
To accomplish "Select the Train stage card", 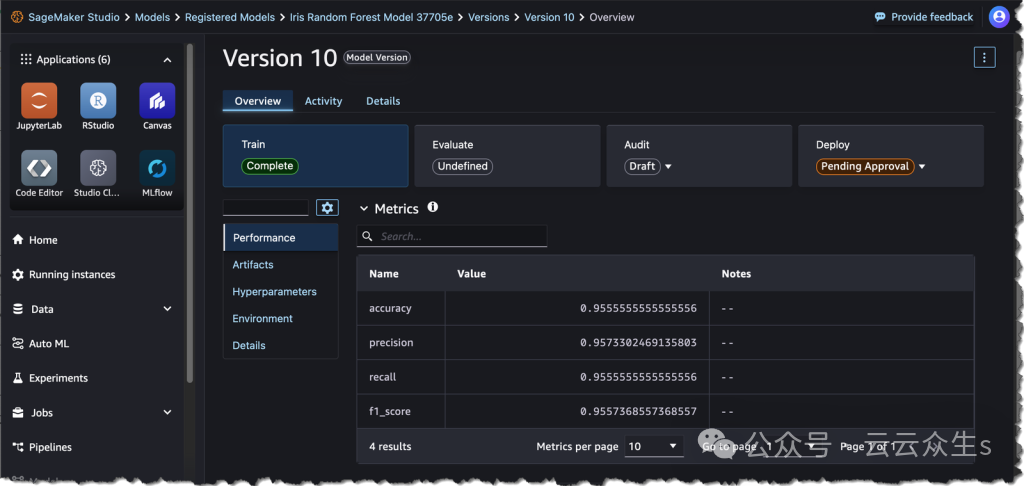I will point(315,156).
